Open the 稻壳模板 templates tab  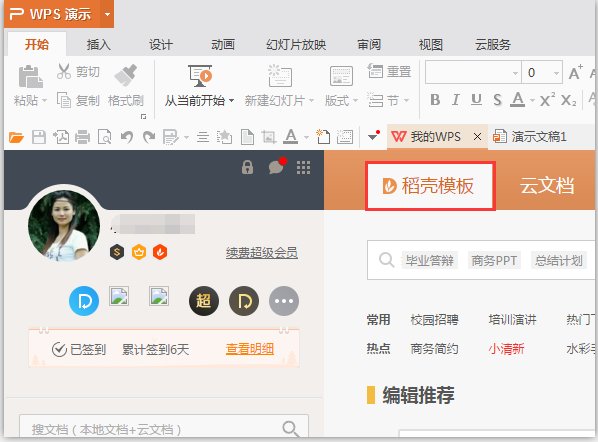tap(430, 186)
